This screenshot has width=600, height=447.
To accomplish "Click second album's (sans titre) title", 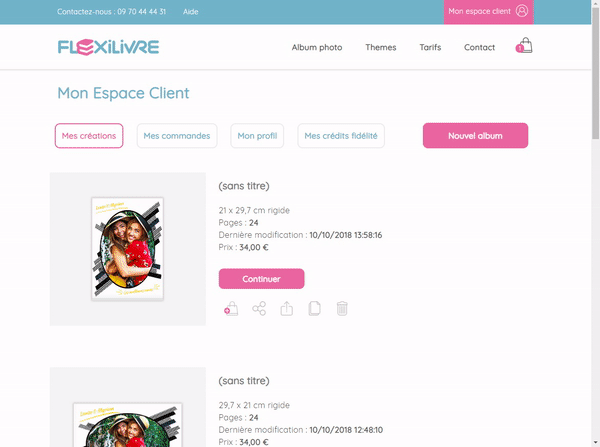I will tap(244, 381).
